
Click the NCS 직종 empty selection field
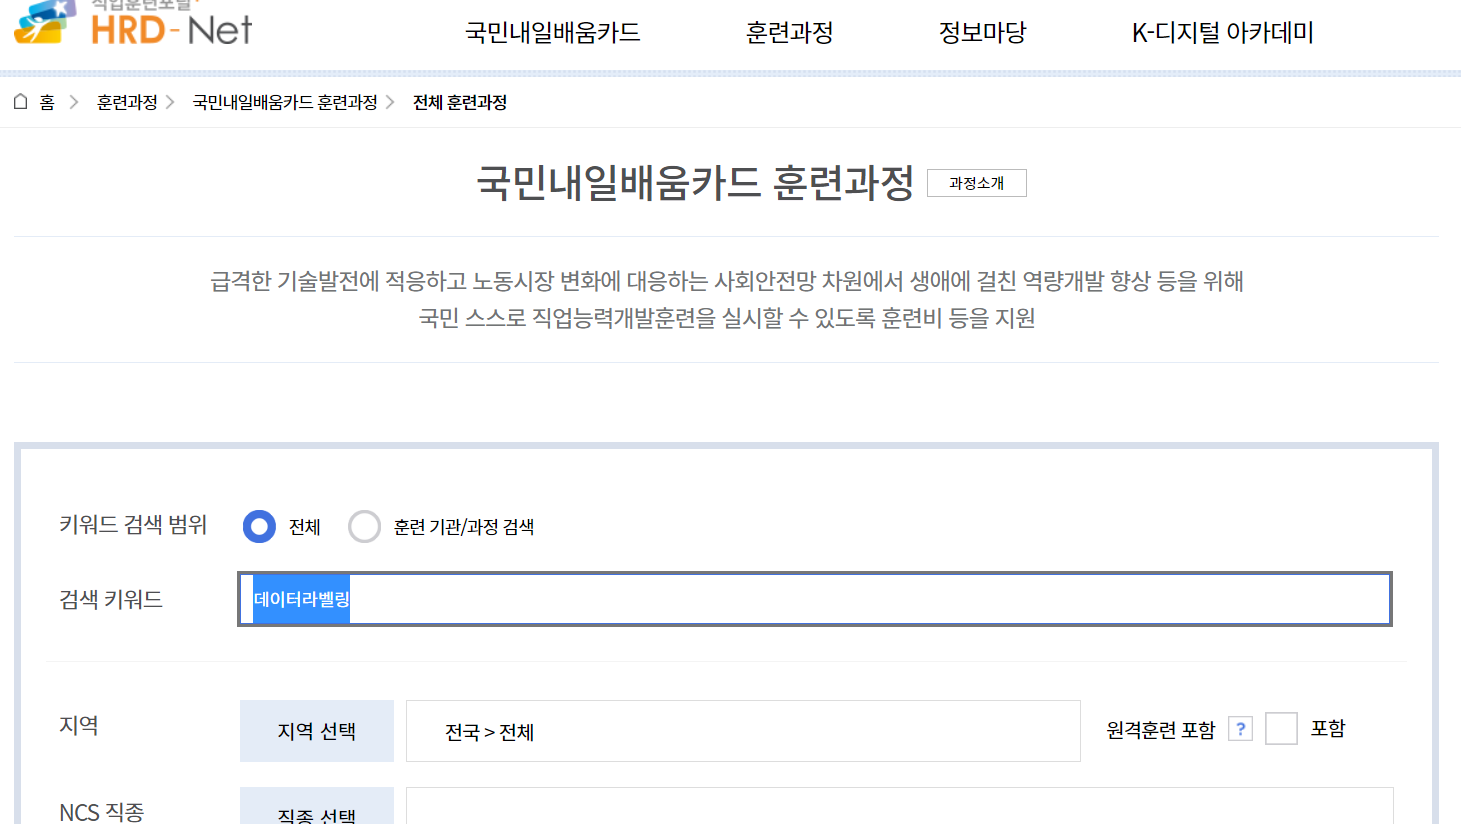pyautogui.click(x=900, y=806)
